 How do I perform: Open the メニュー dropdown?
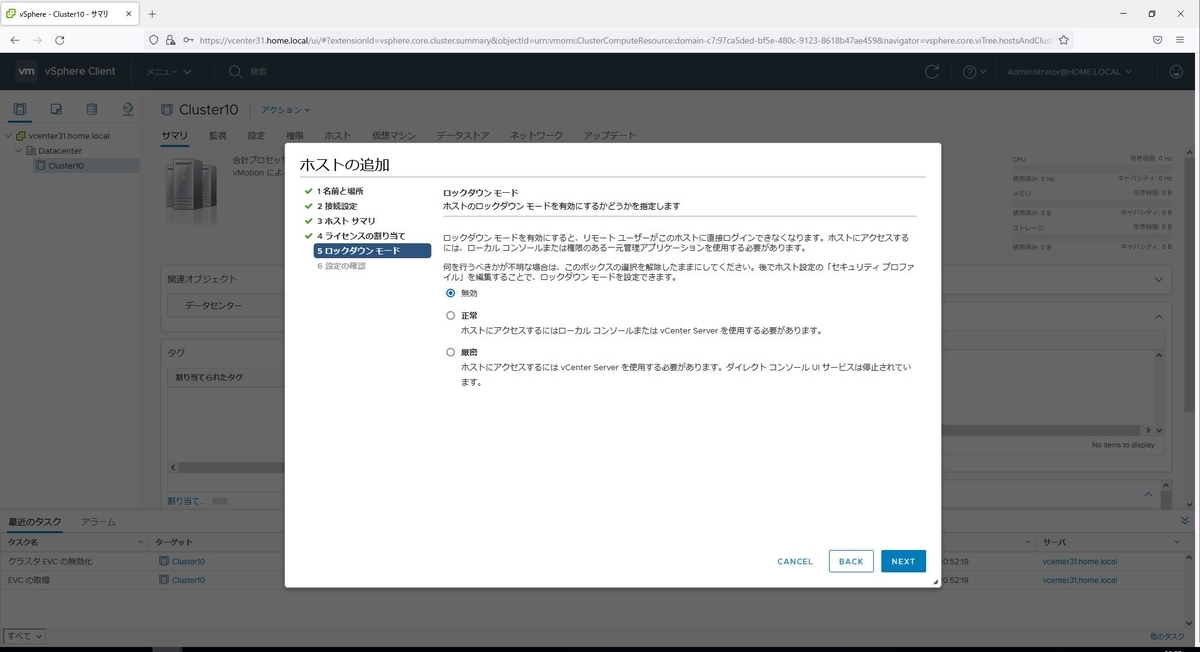tap(168, 72)
